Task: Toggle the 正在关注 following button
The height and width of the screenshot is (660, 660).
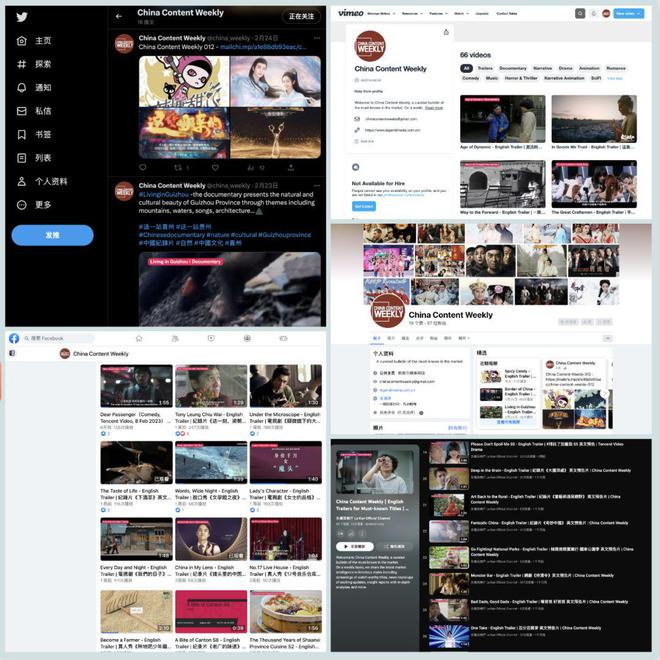Action: (x=301, y=16)
